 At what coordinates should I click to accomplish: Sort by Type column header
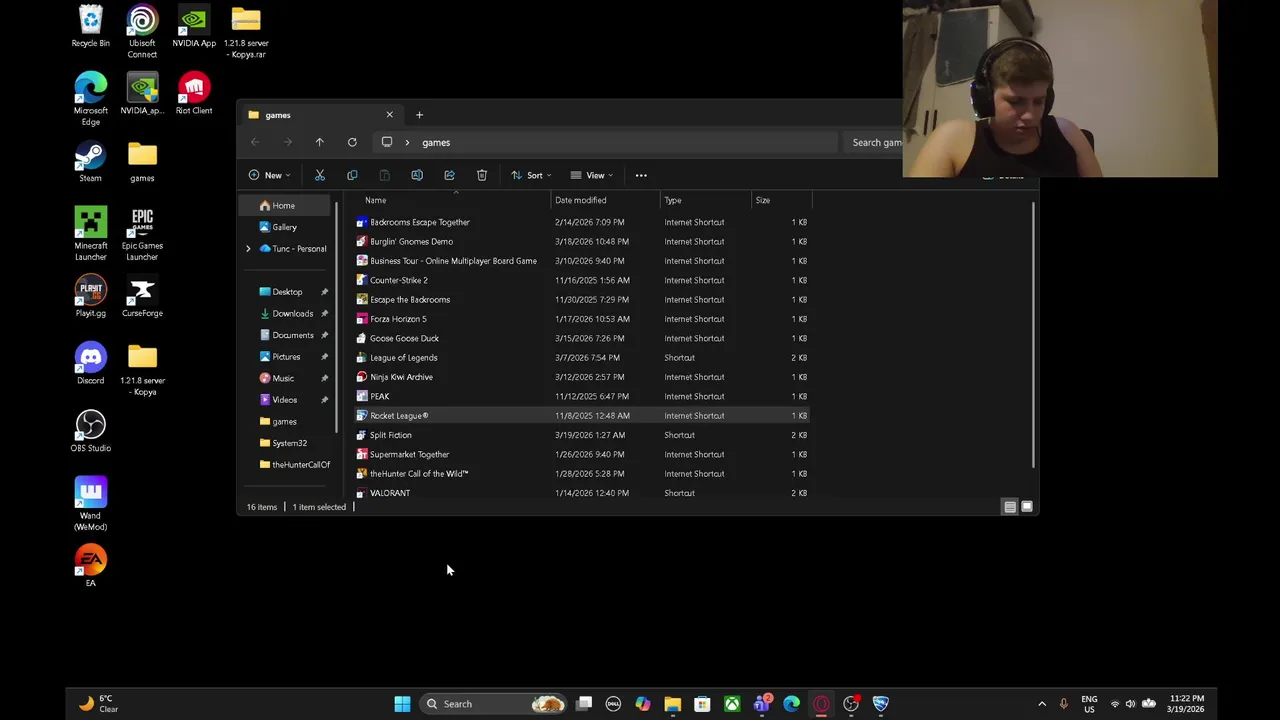click(x=706, y=200)
